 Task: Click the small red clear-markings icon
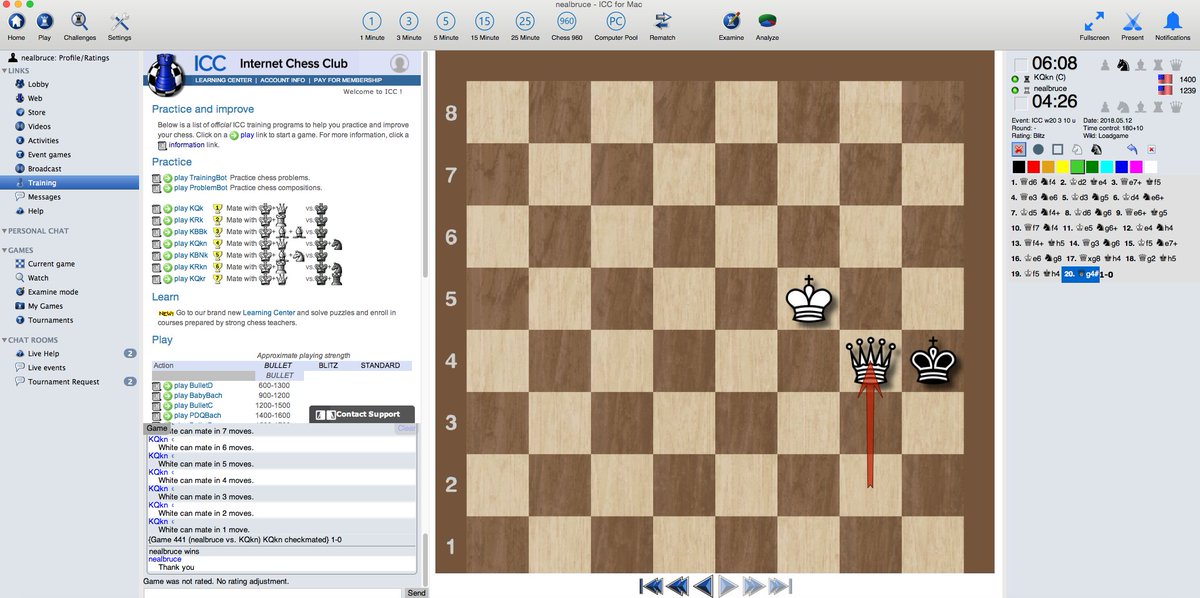click(1152, 149)
